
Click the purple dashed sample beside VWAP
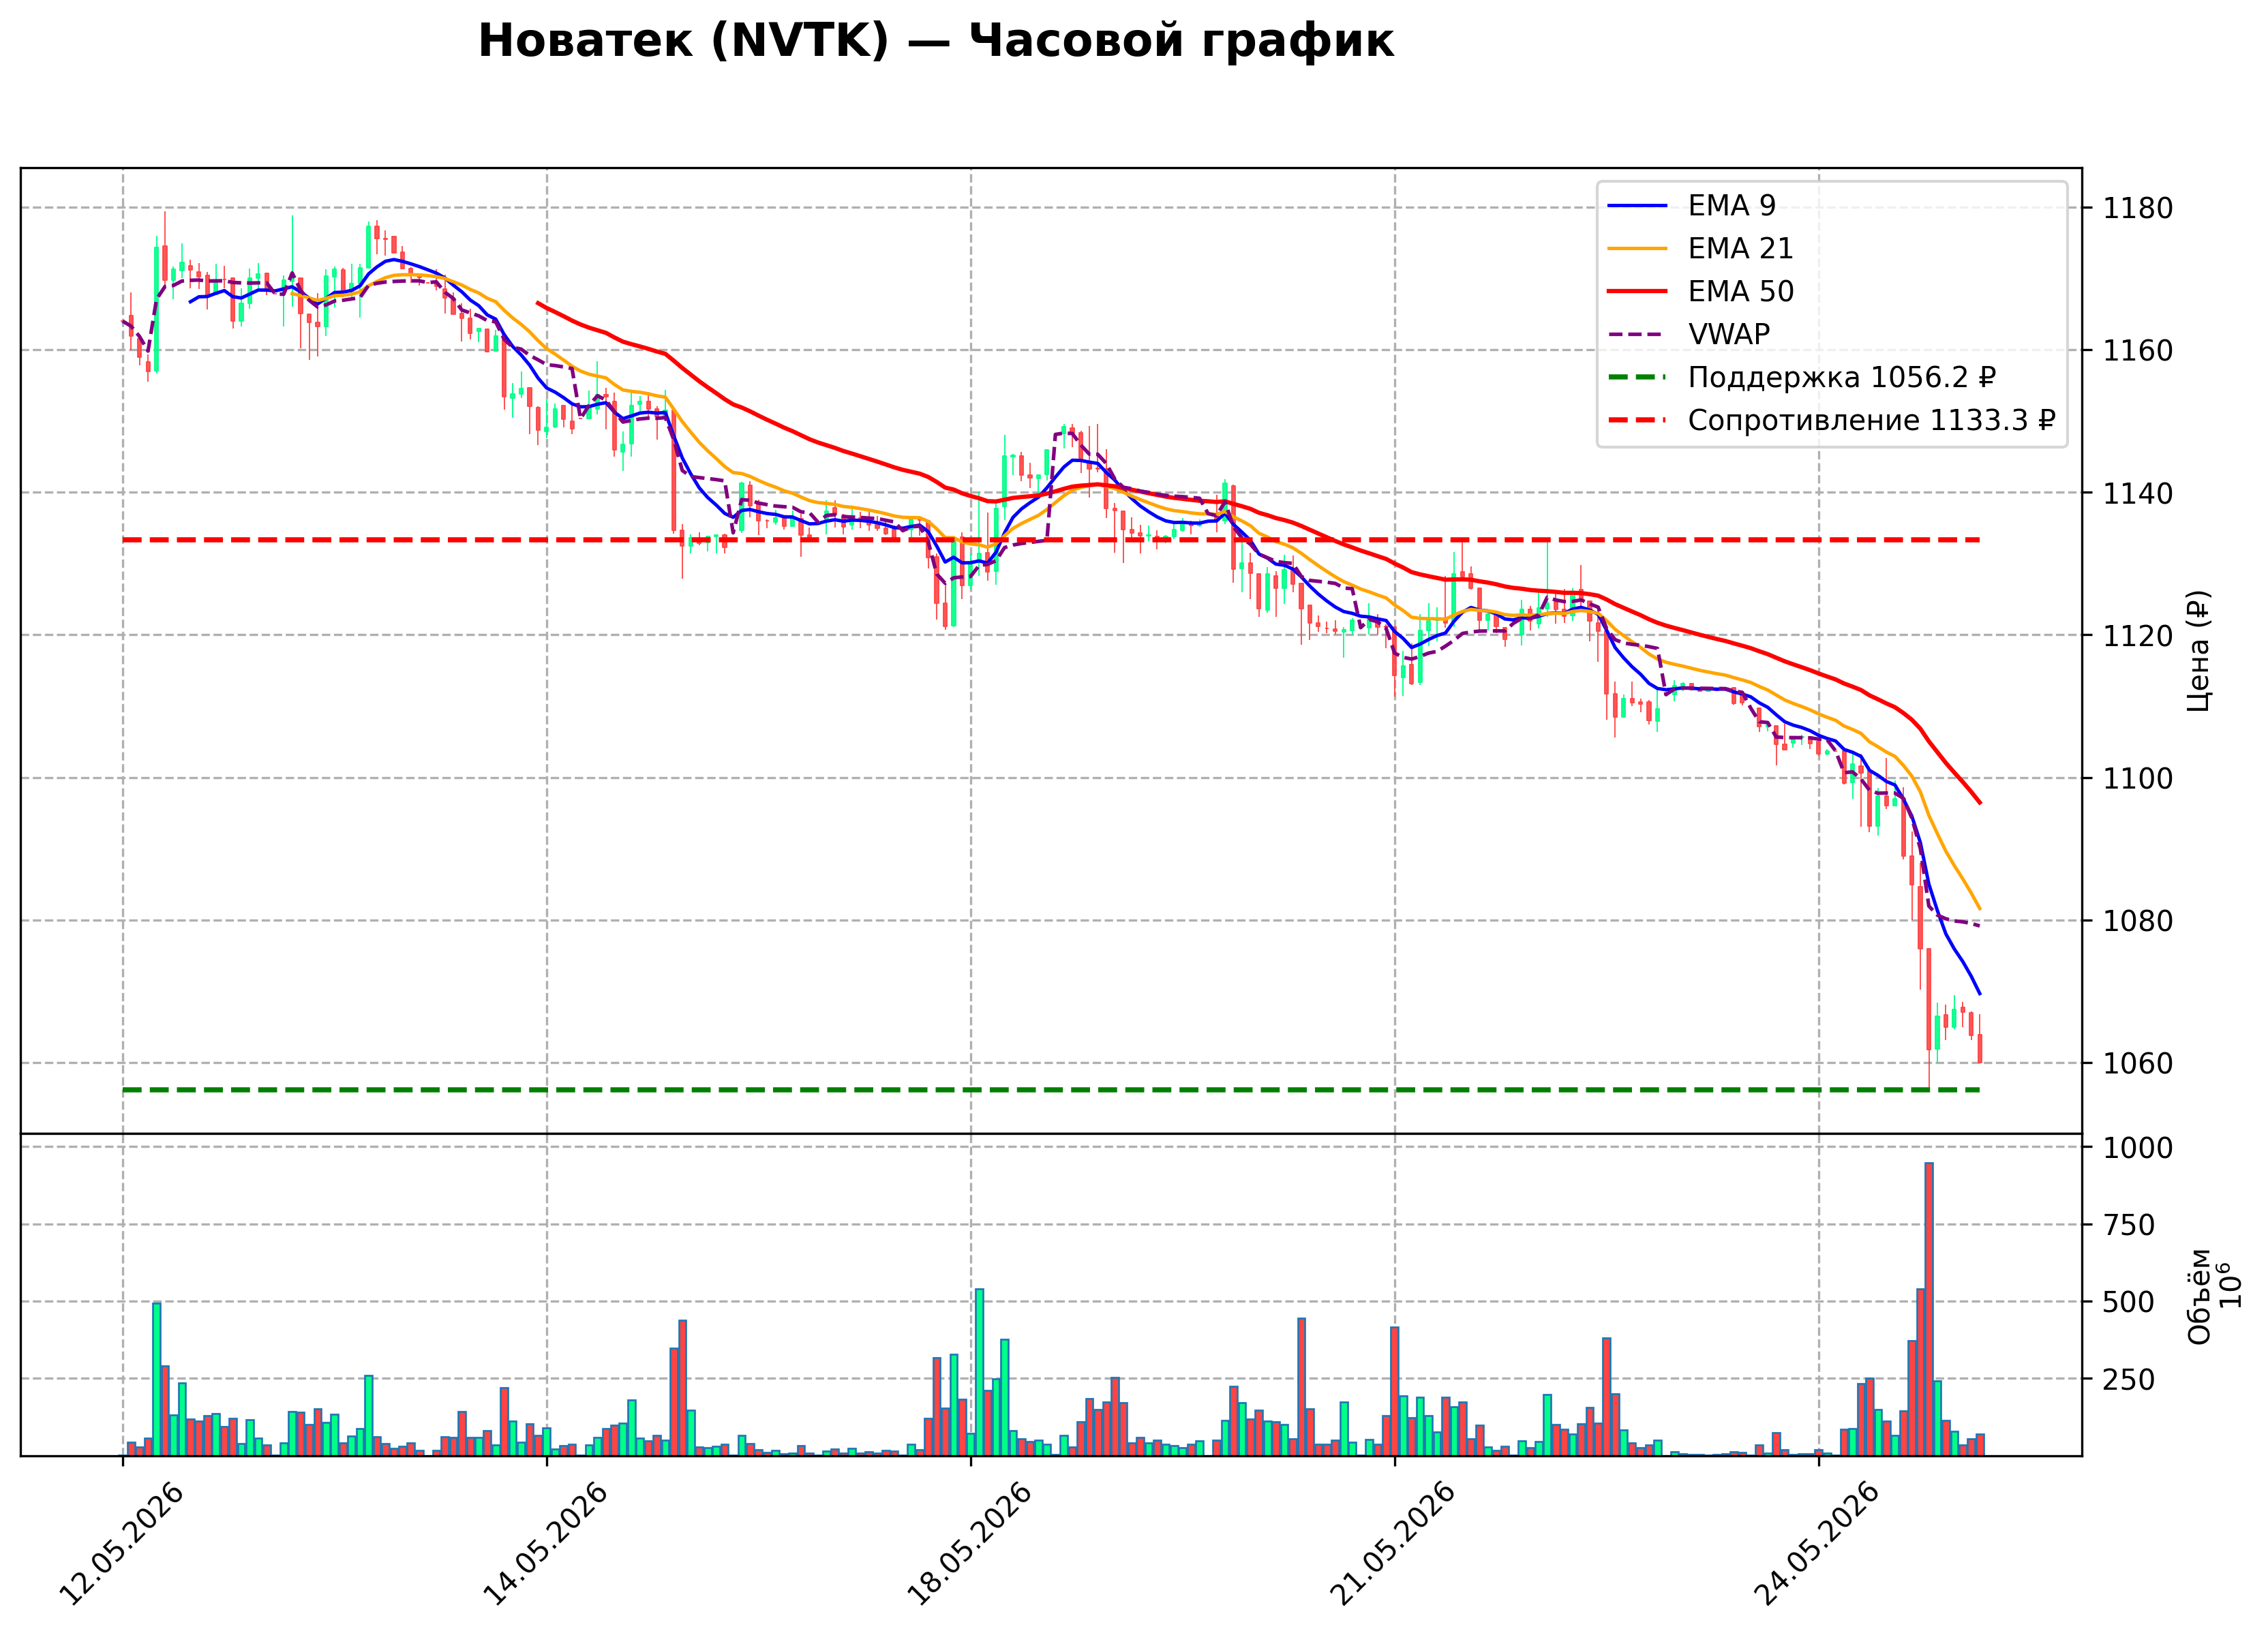pos(1637,335)
